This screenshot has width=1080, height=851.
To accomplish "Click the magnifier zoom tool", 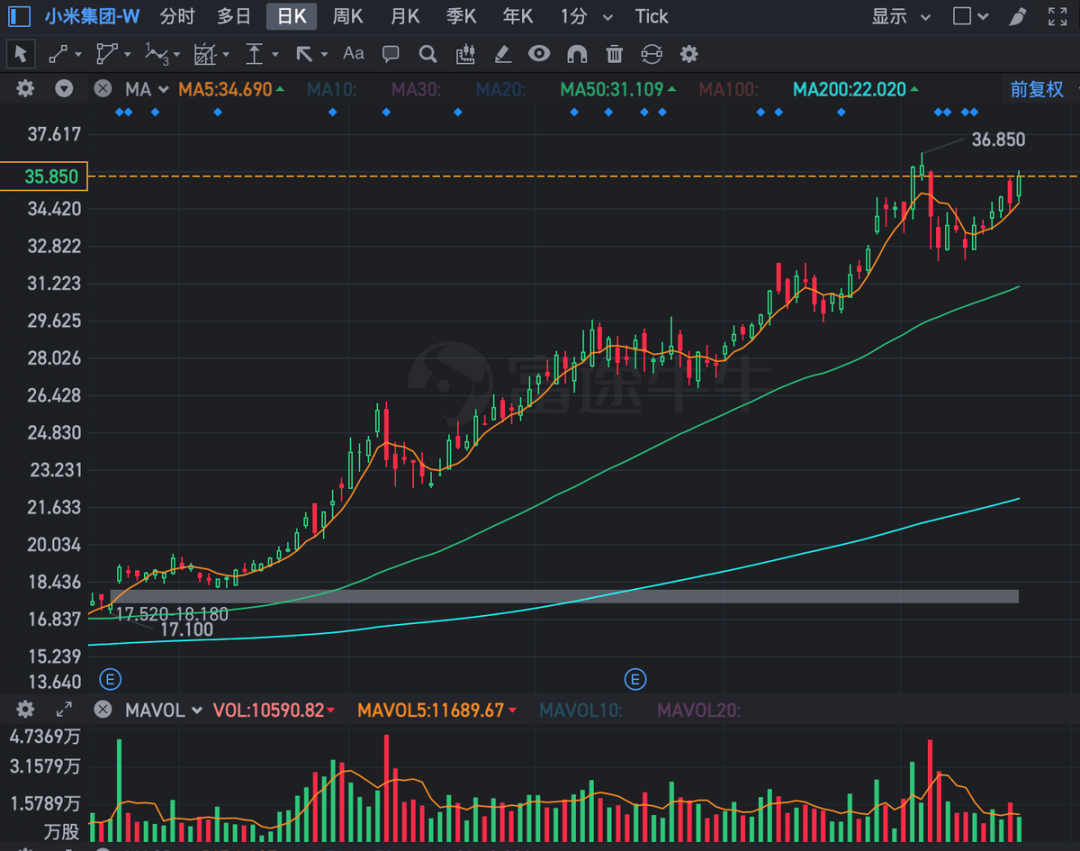I will [x=428, y=54].
